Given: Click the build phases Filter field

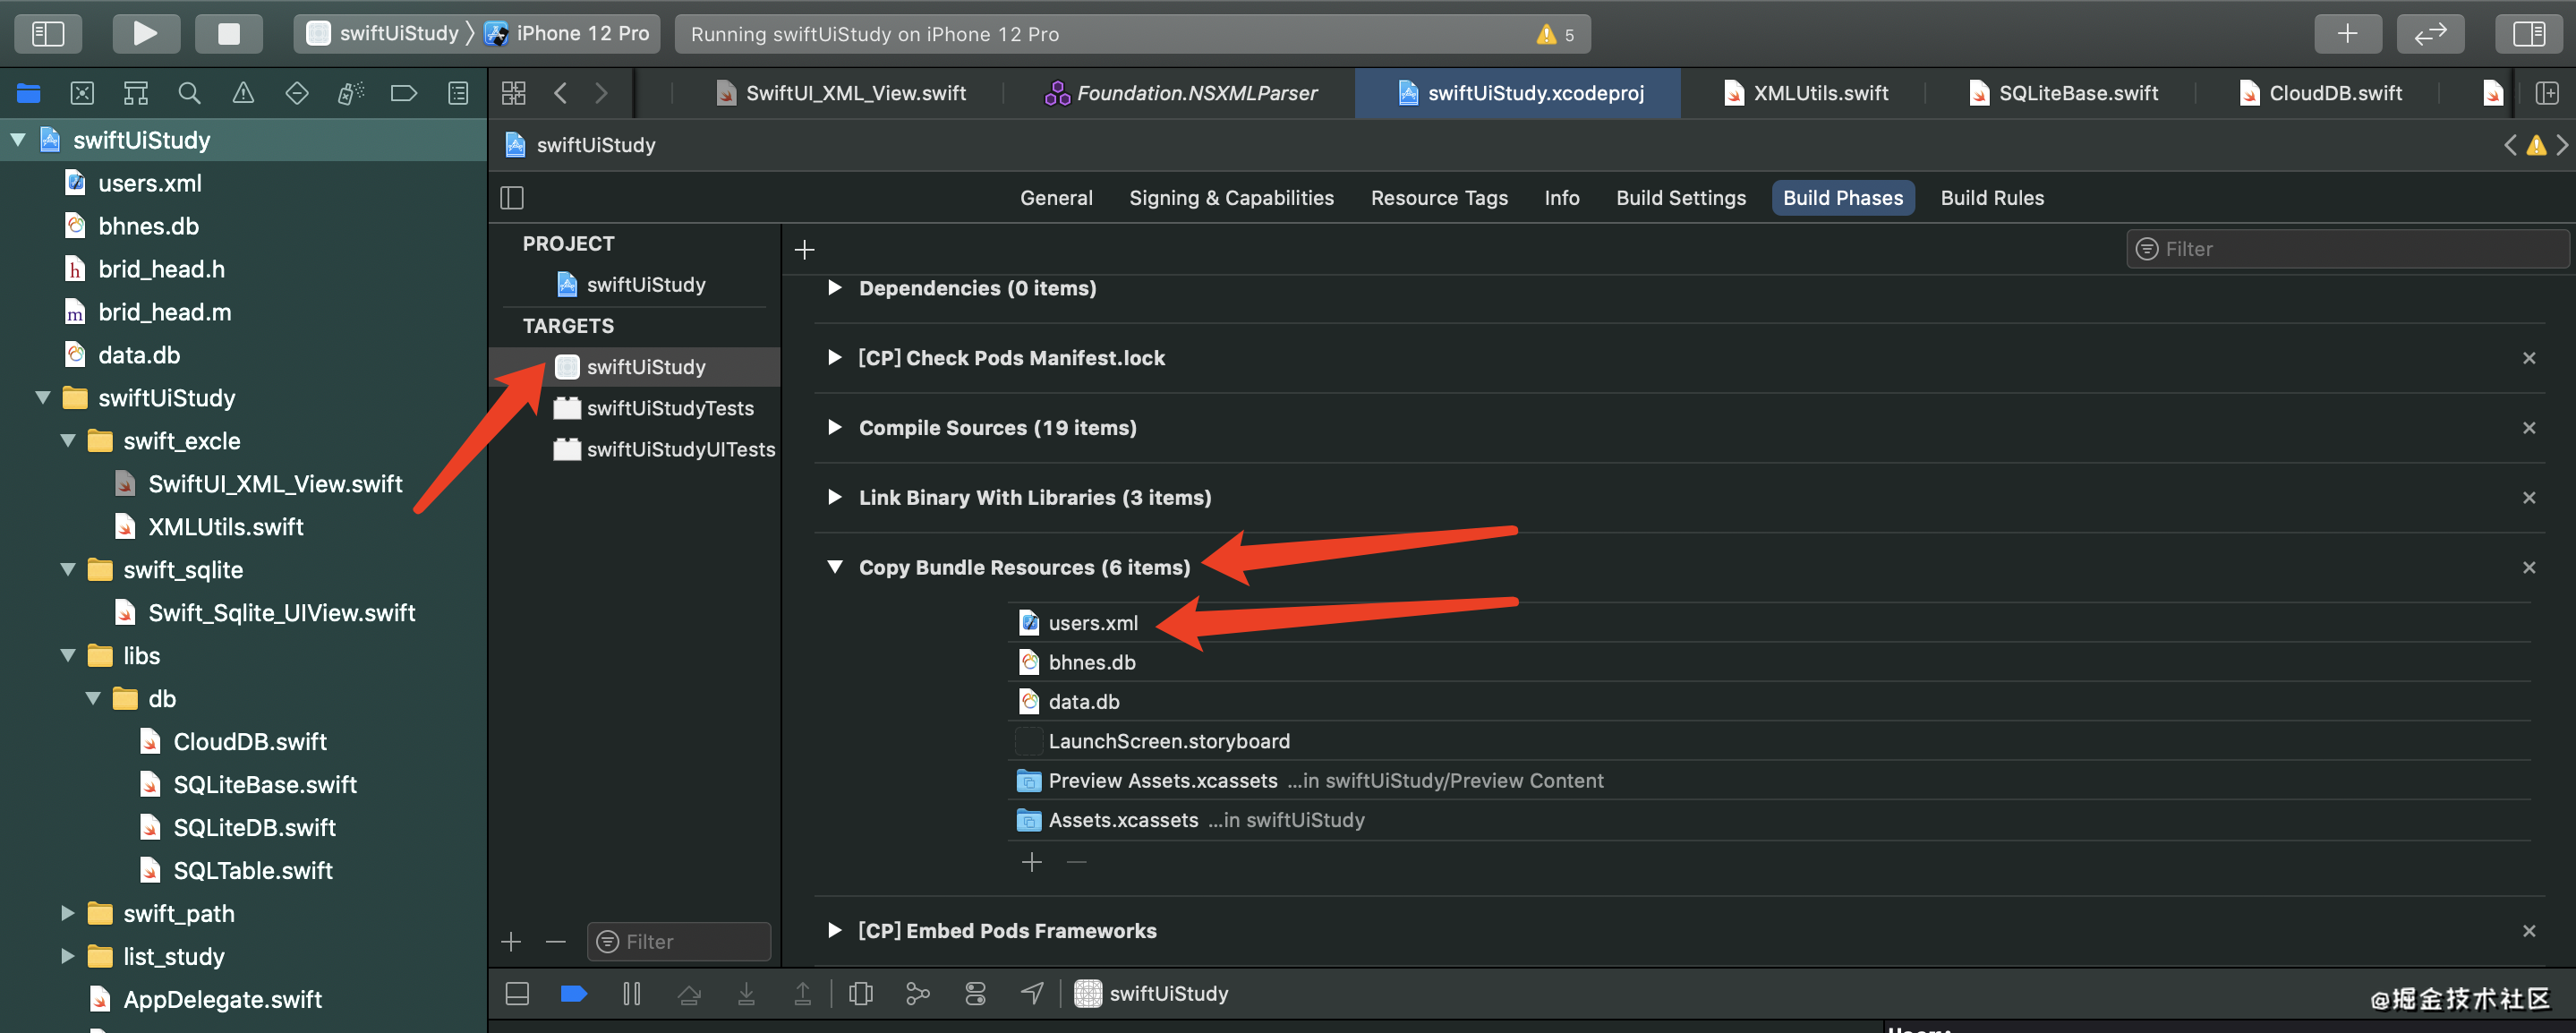Looking at the screenshot, I should 2346,249.
